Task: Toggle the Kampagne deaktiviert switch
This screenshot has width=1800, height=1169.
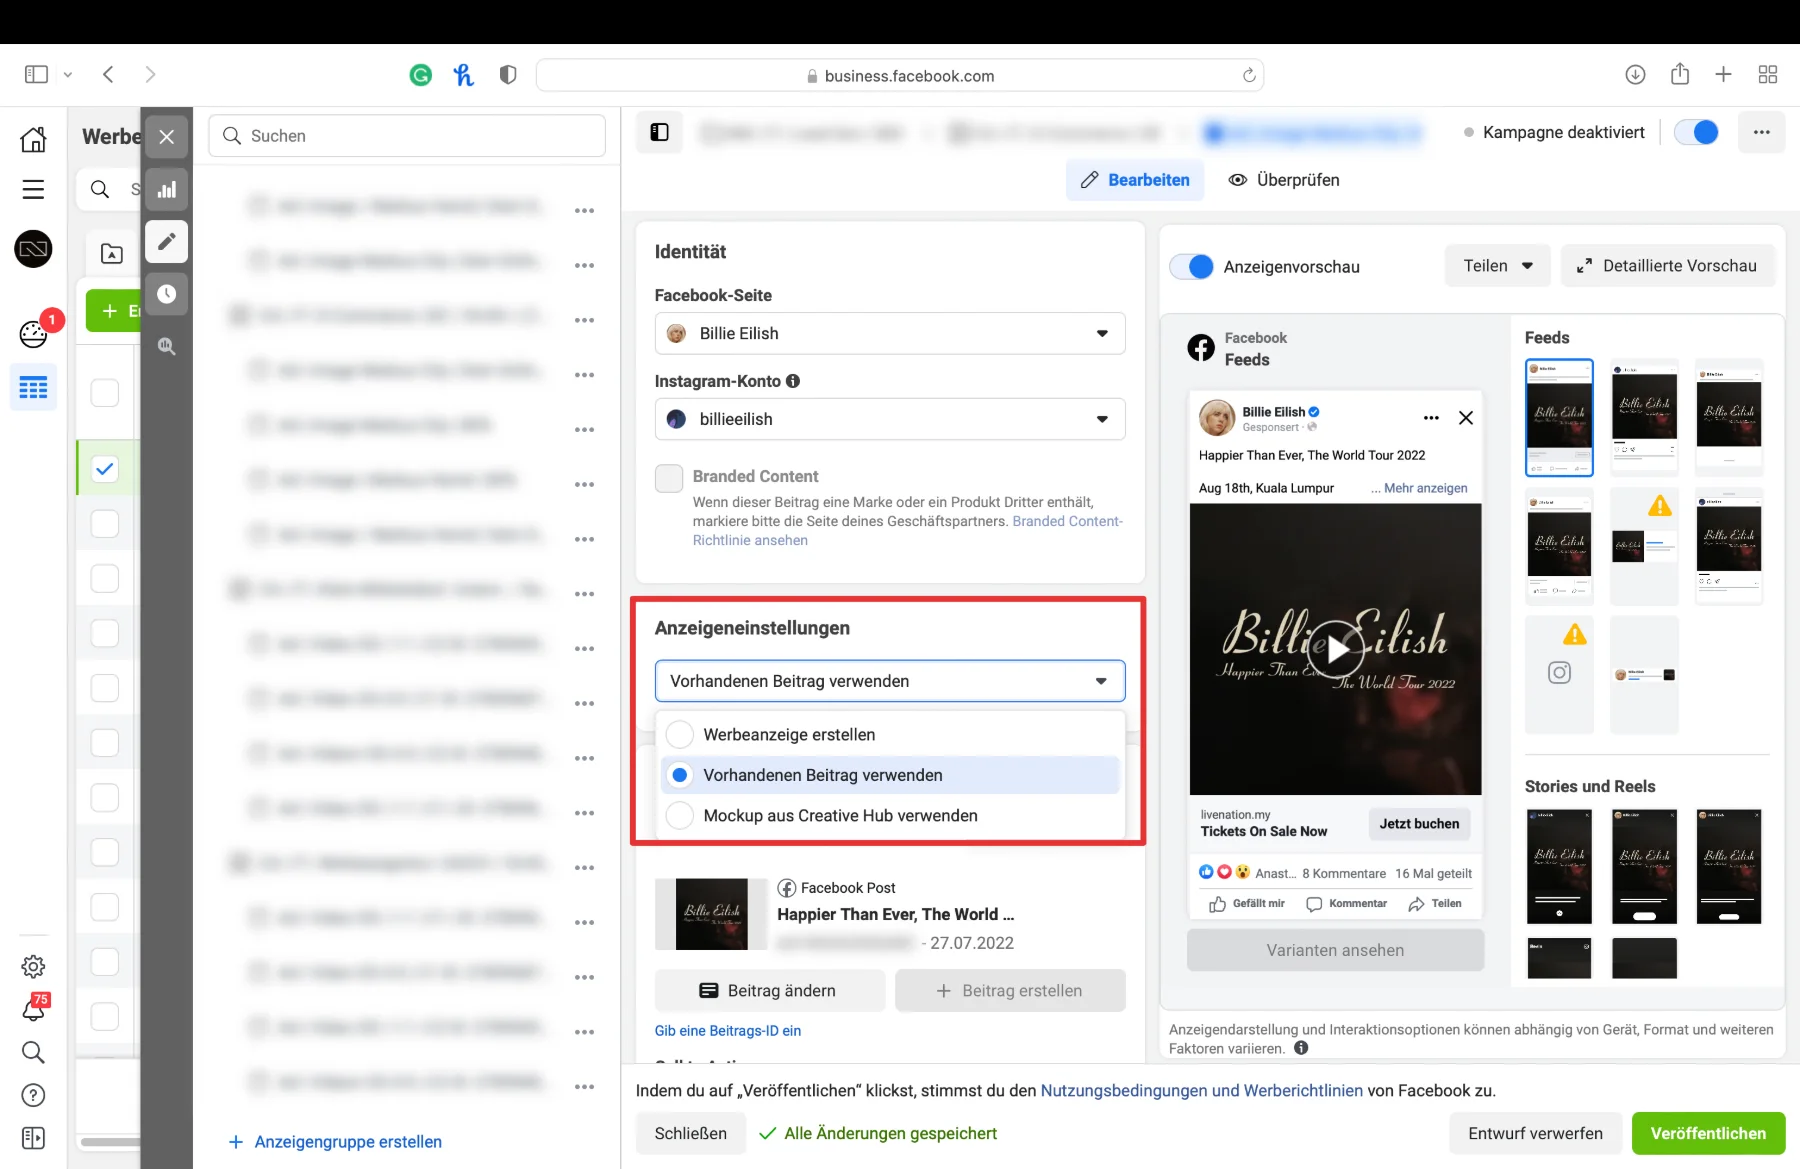Action: point(1696,132)
